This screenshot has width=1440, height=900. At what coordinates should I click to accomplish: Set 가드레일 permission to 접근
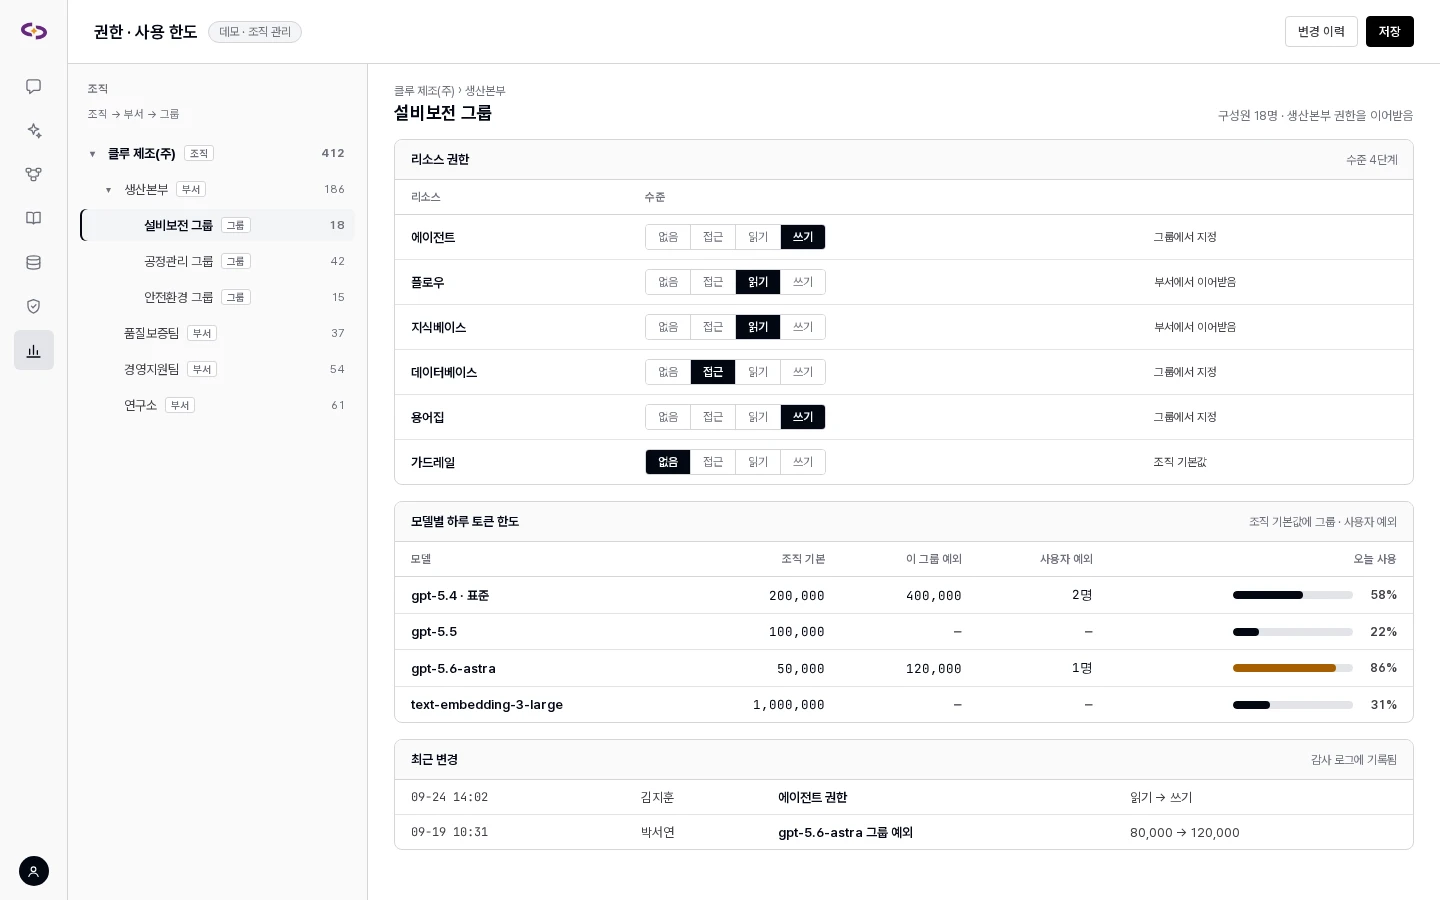713,462
